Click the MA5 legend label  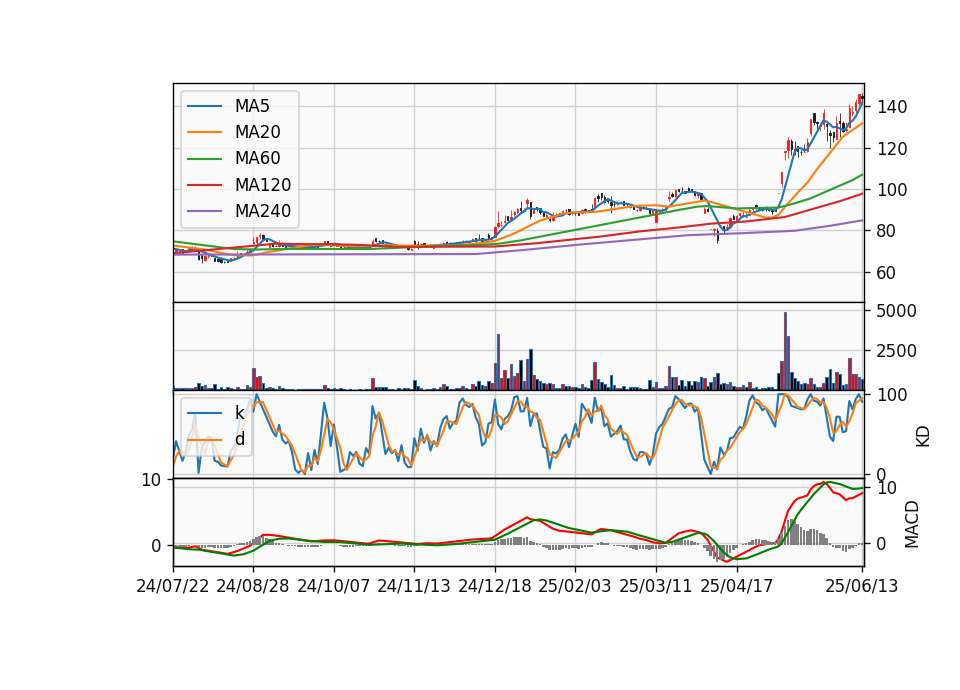pos(252,106)
